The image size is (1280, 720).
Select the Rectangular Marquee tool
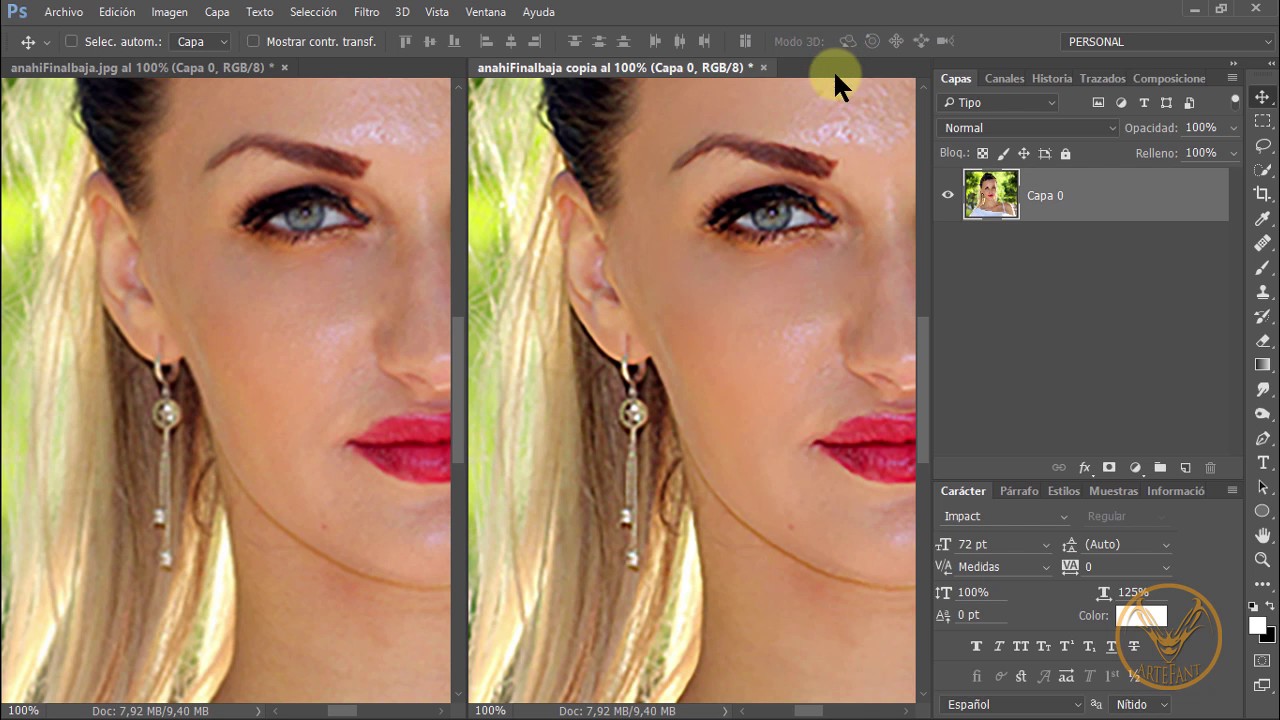(1262, 121)
